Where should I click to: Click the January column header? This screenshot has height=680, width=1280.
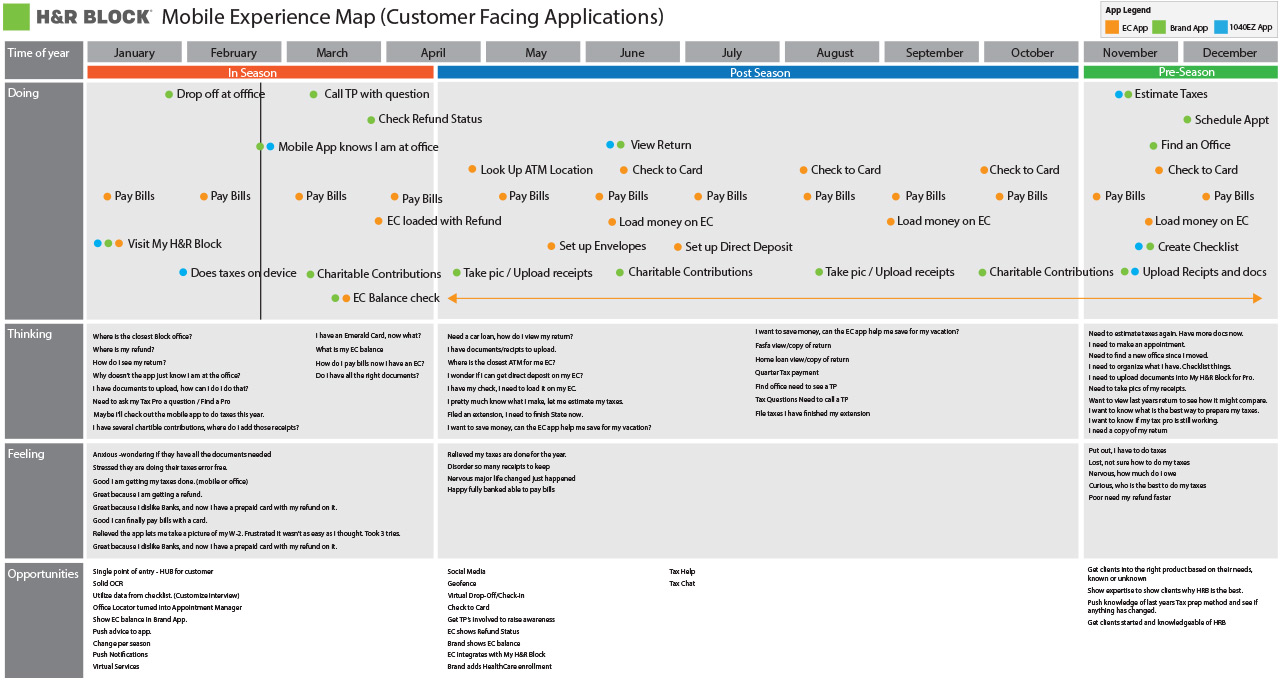[134, 51]
